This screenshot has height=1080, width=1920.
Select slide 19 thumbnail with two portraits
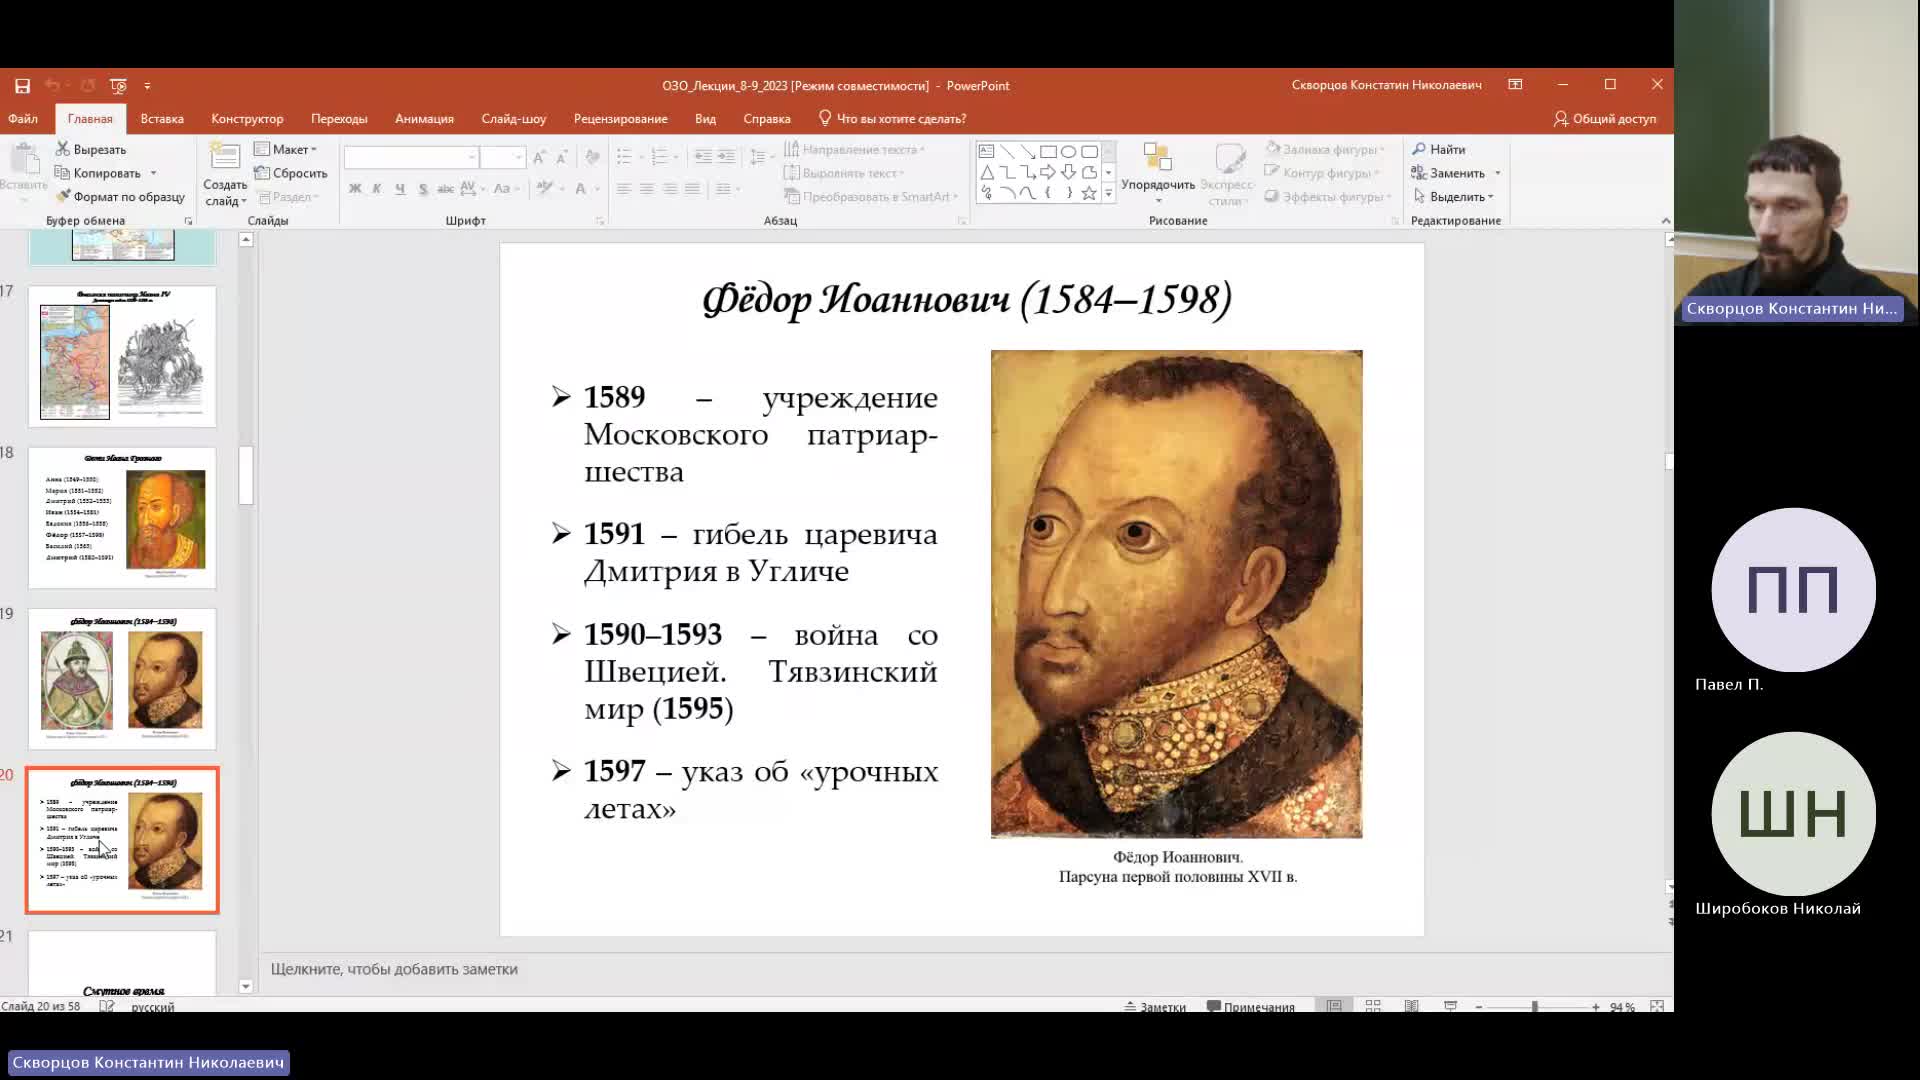click(122, 679)
